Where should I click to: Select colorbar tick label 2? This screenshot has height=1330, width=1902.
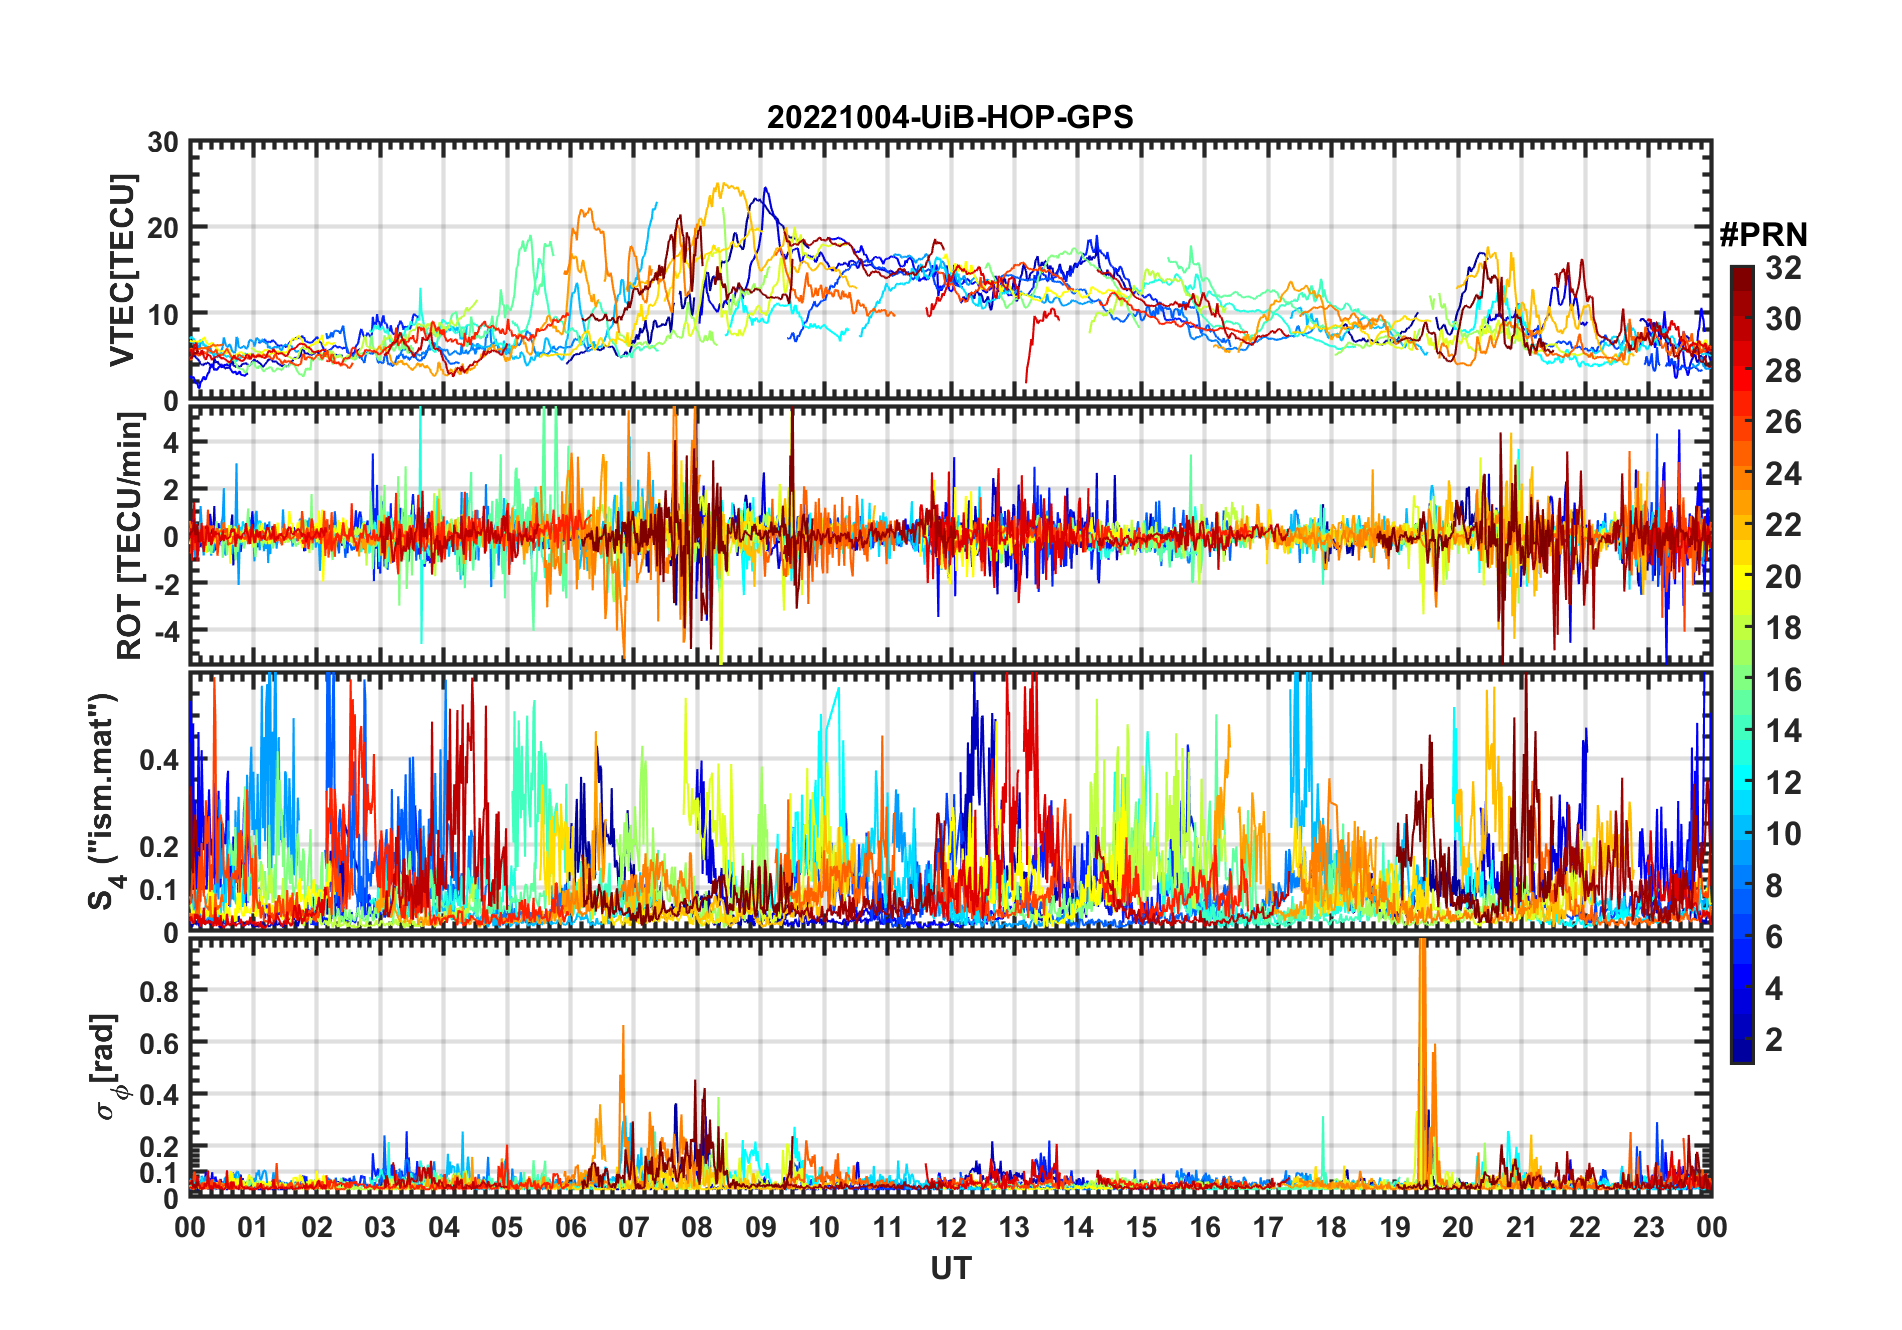point(1774,1040)
